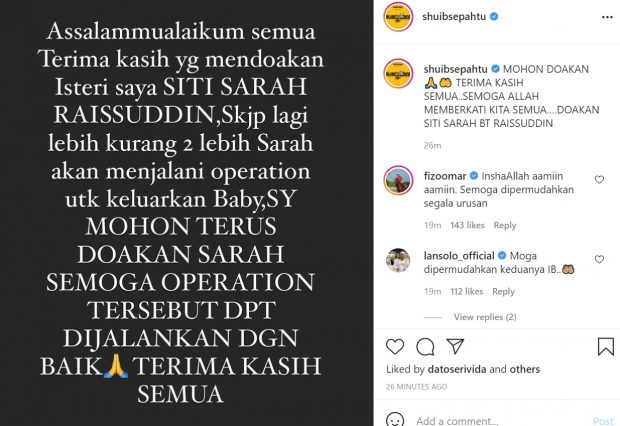
Task: Open datoserivida profile link
Action: click(x=457, y=369)
